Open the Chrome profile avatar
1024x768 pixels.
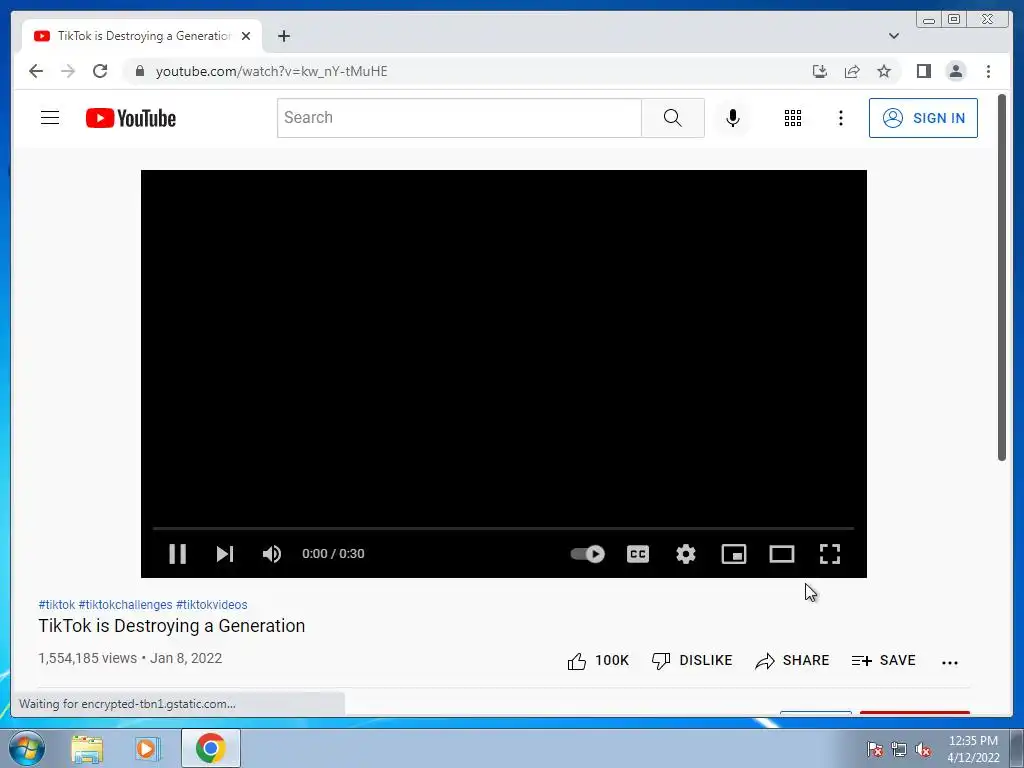click(x=956, y=71)
